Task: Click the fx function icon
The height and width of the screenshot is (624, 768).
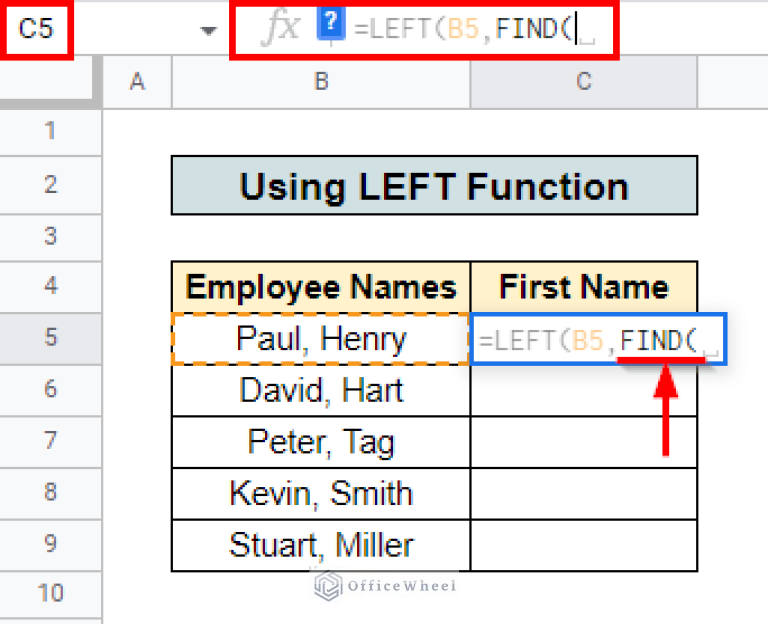Action: [x=280, y=28]
